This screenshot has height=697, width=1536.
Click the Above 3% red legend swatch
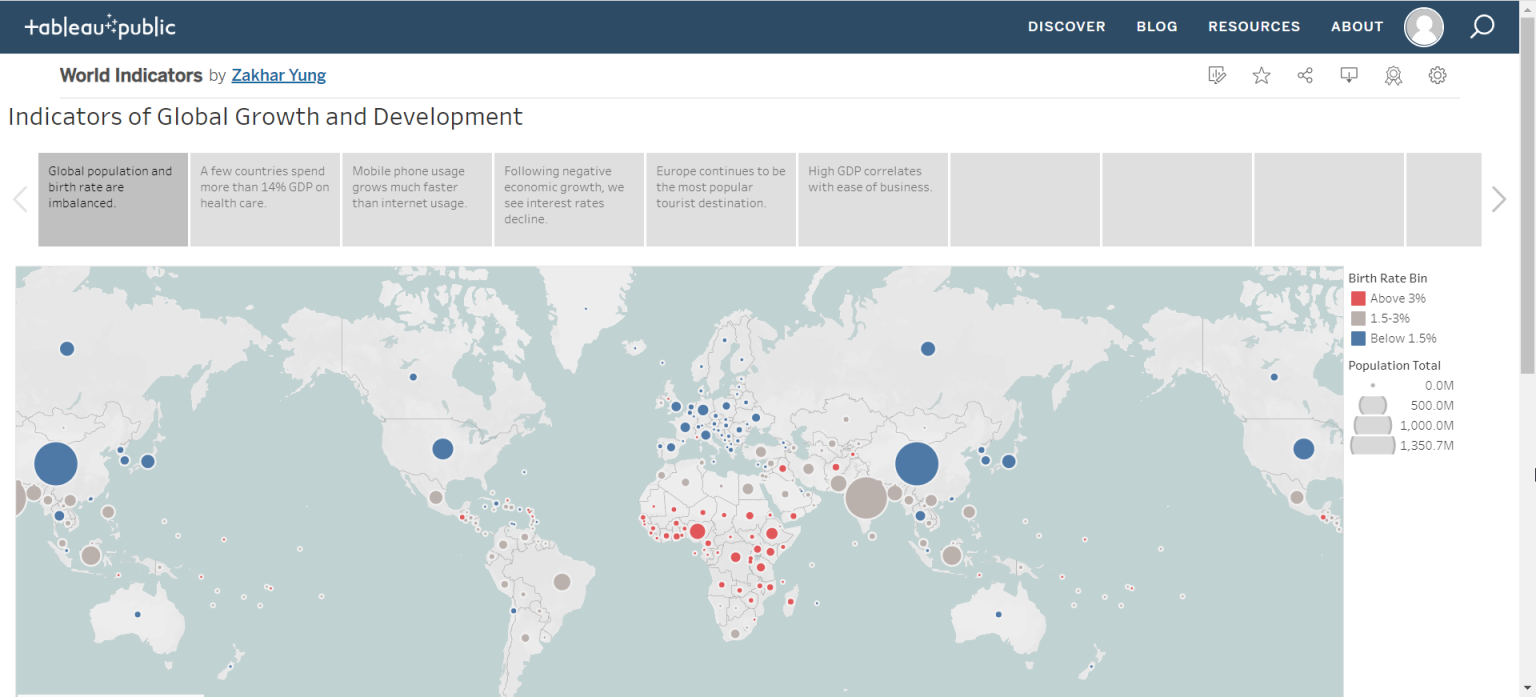(x=1358, y=298)
